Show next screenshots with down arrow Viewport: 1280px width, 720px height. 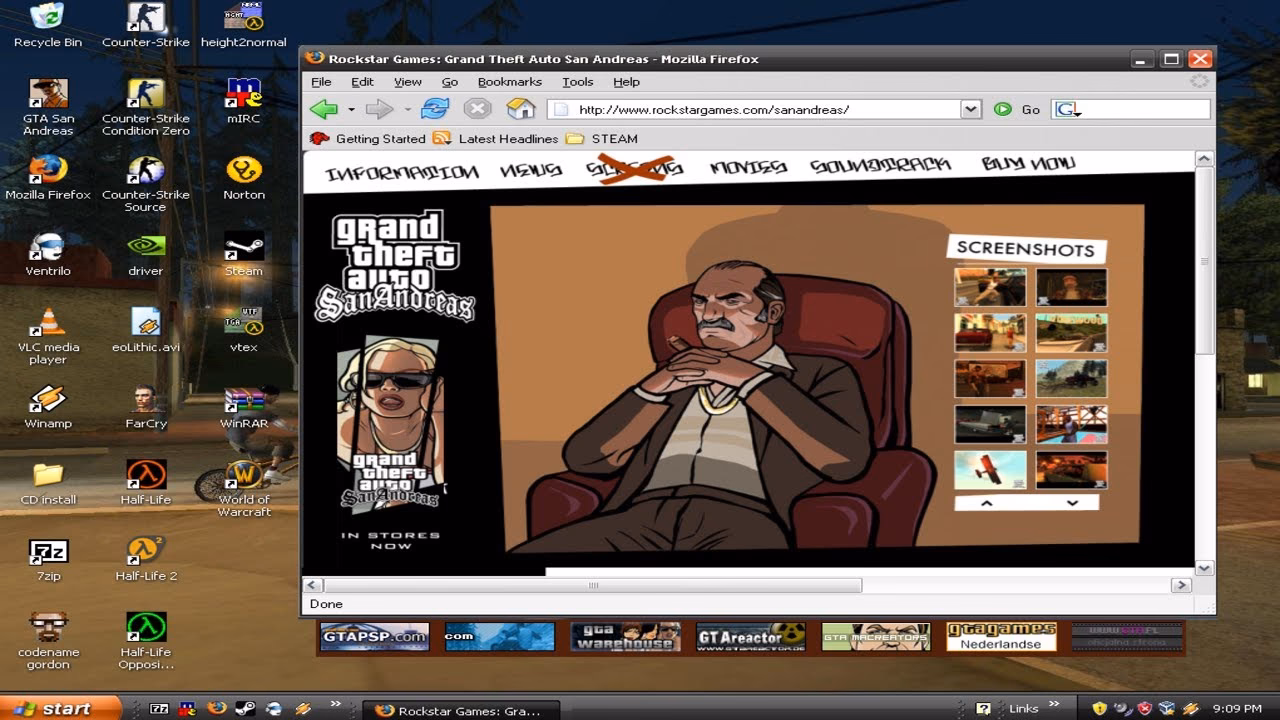pos(1072,503)
